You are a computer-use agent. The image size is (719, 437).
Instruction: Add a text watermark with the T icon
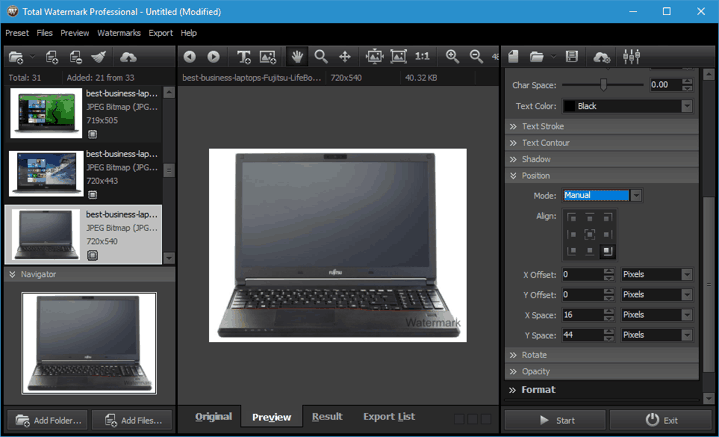tap(243, 56)
